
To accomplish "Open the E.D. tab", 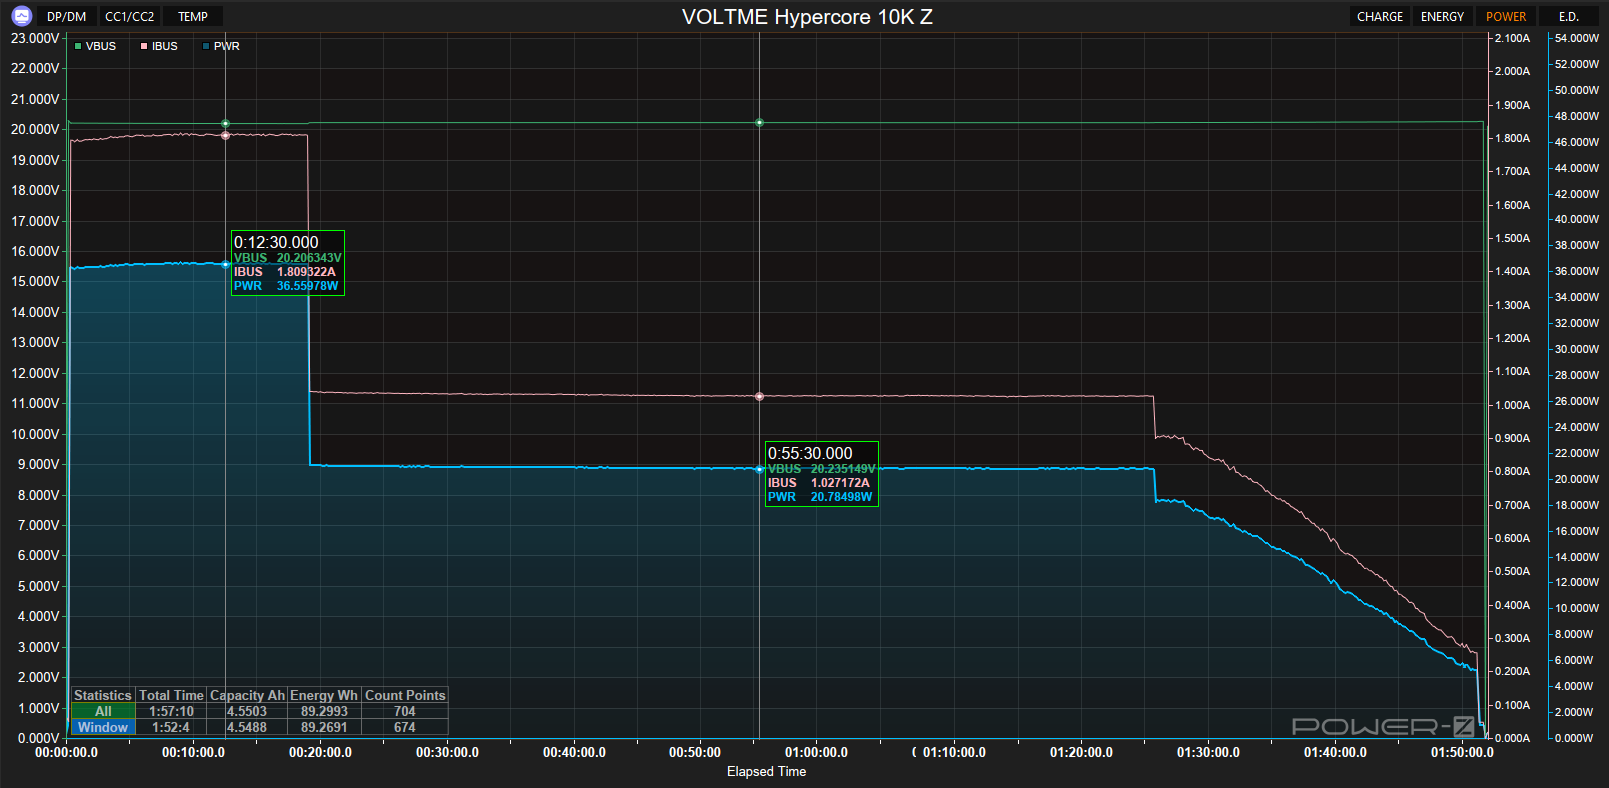I will click(1569, 17).
